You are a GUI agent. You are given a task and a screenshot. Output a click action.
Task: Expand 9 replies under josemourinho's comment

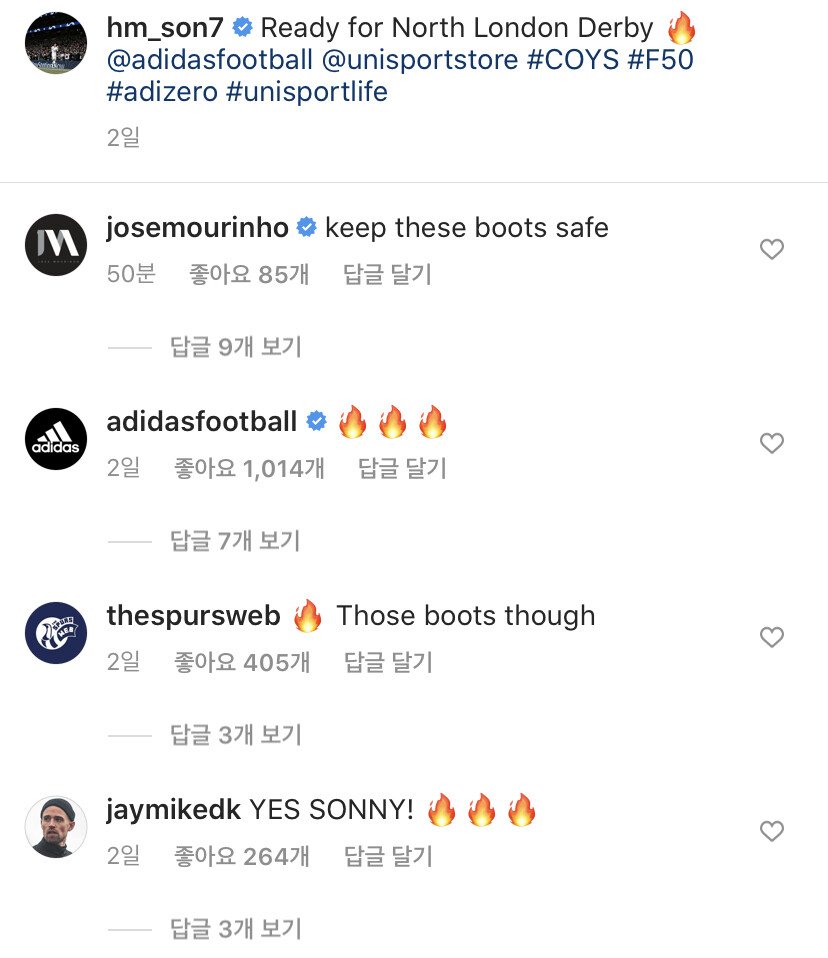coord(235,347)
